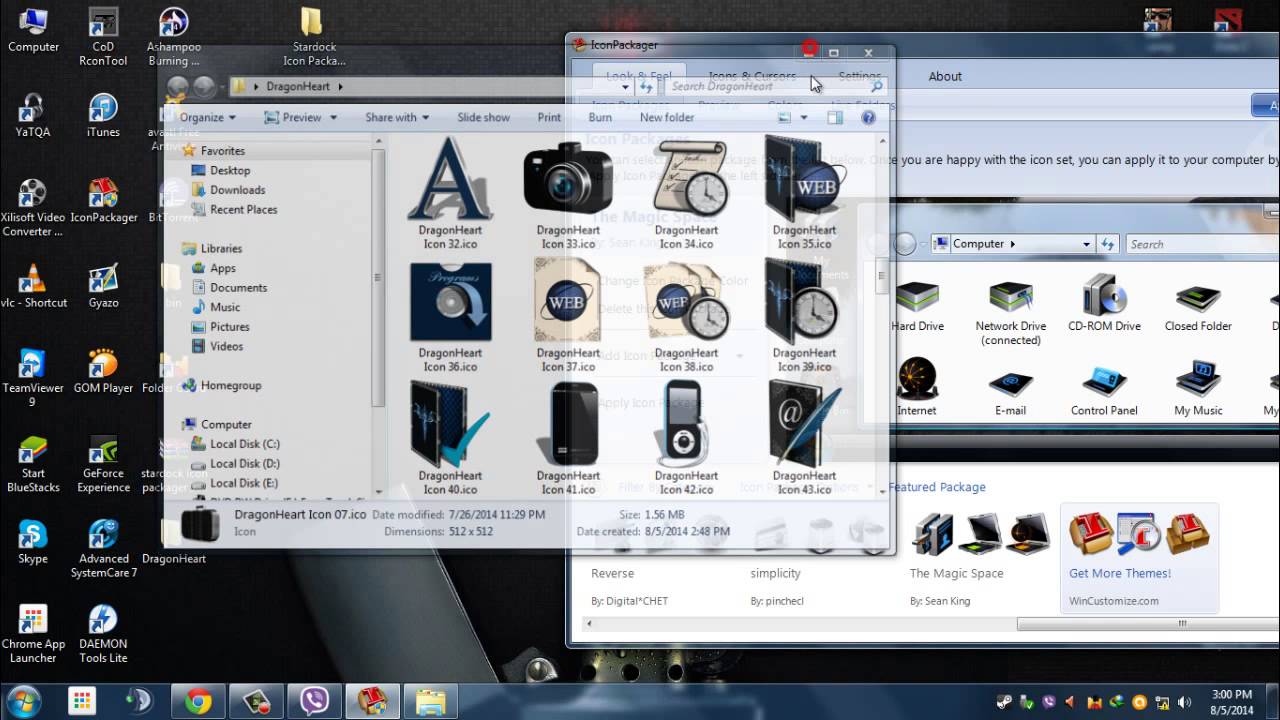Show the preview pane using its toolbar icon
The image size is (1280, 720).
point(835,117)
